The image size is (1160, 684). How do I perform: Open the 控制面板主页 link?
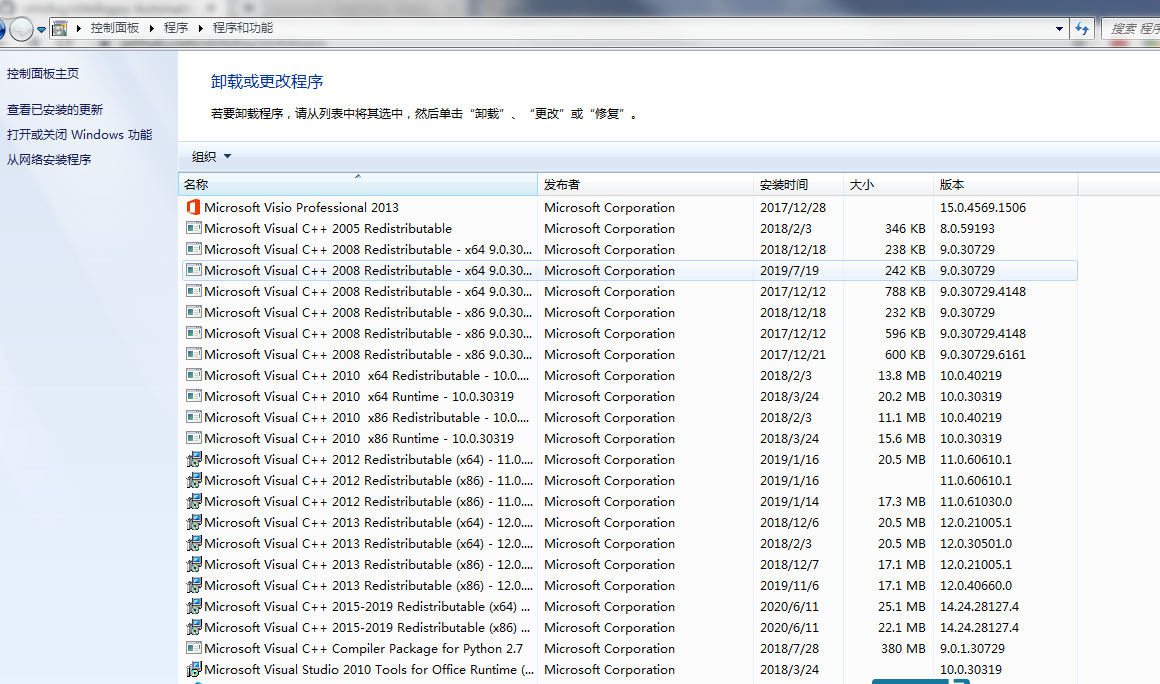43,74
